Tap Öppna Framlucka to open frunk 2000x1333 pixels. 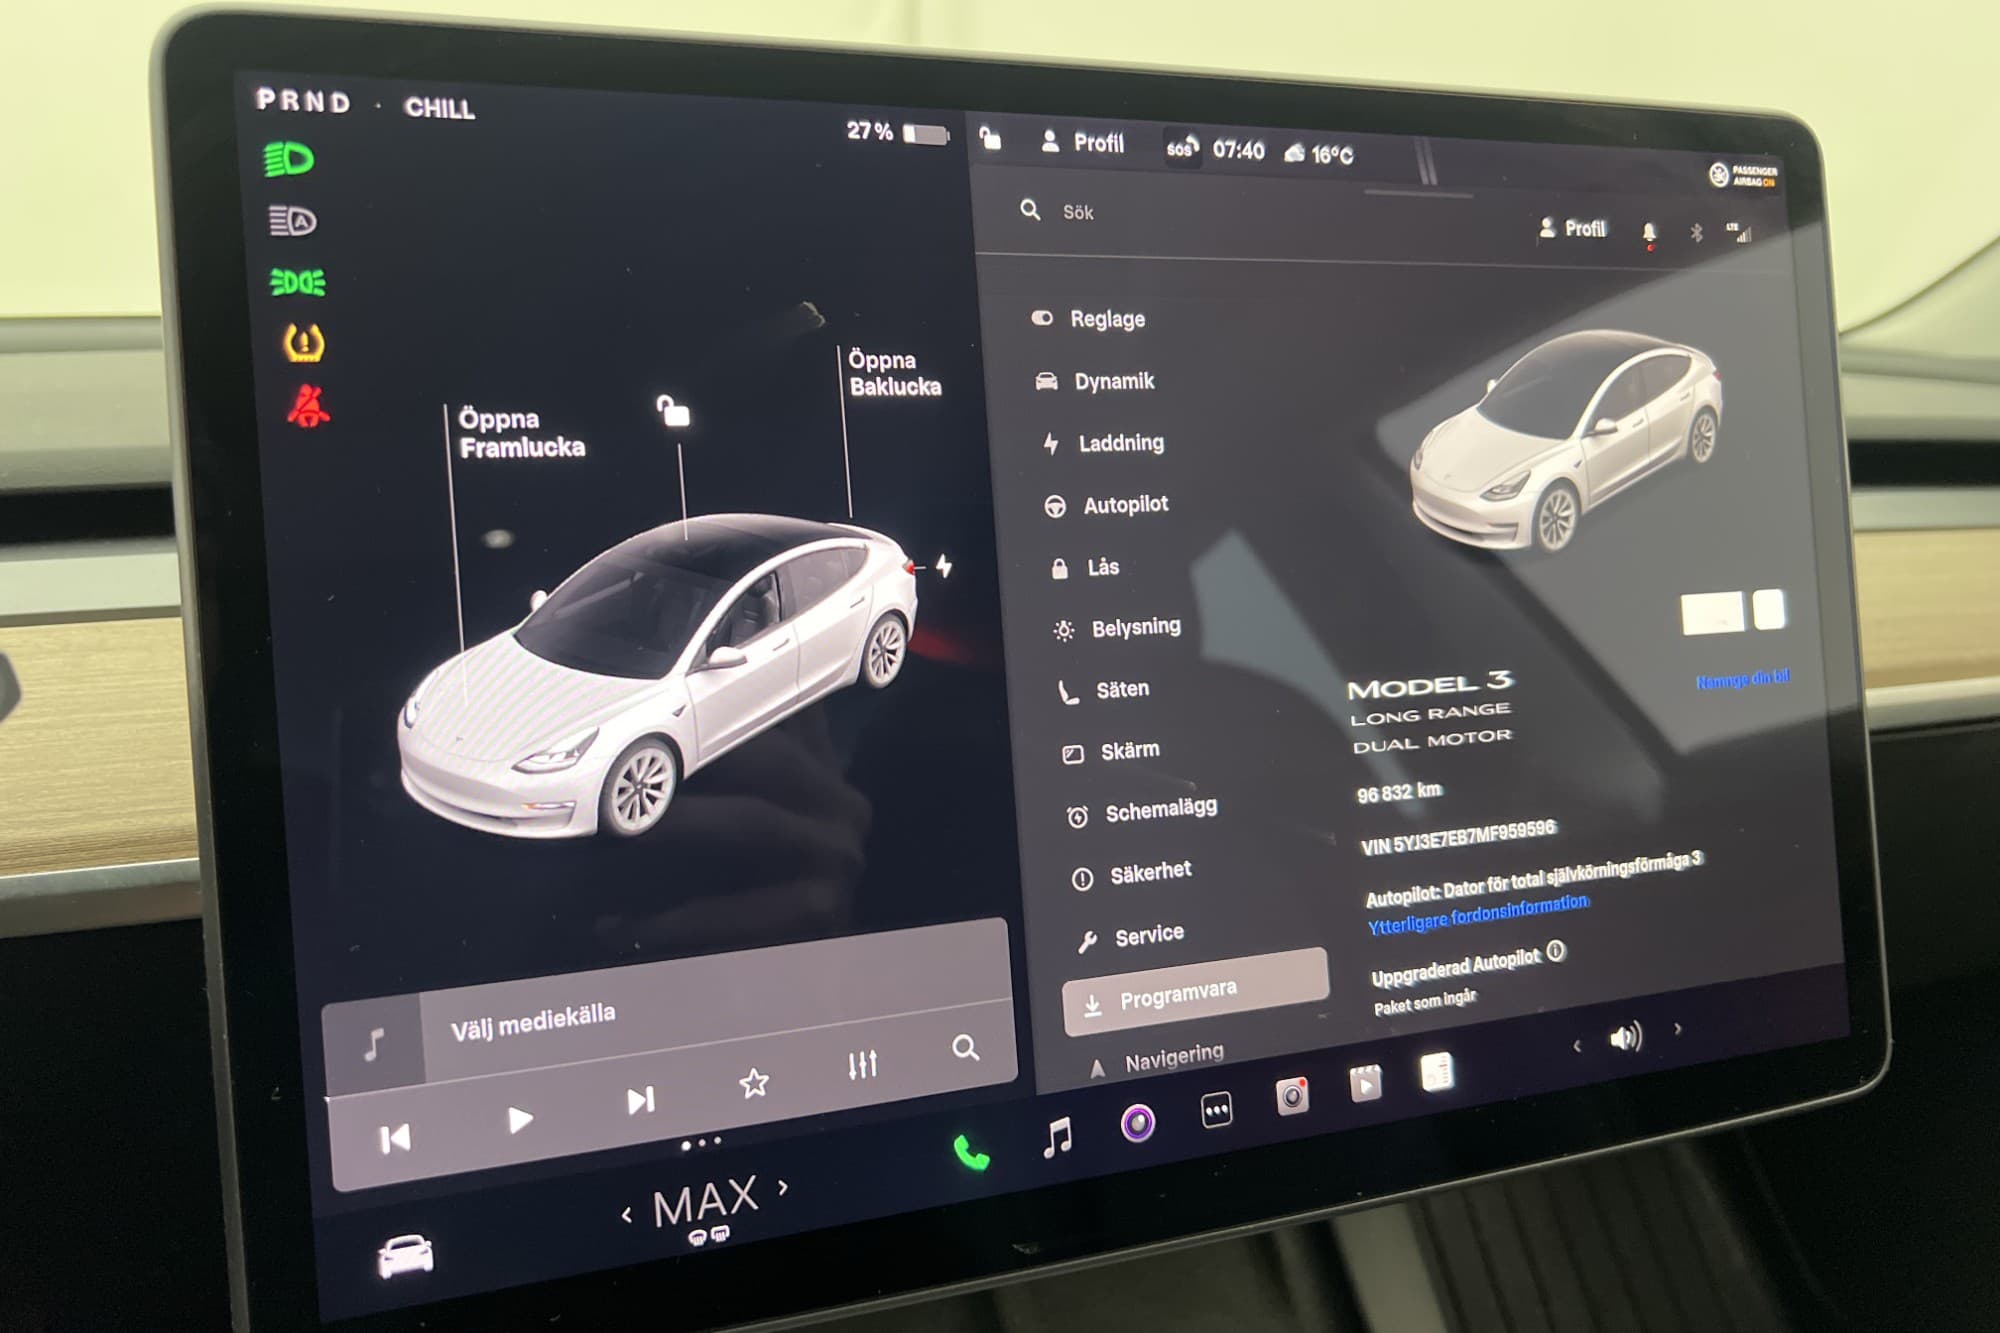[521, 433]
